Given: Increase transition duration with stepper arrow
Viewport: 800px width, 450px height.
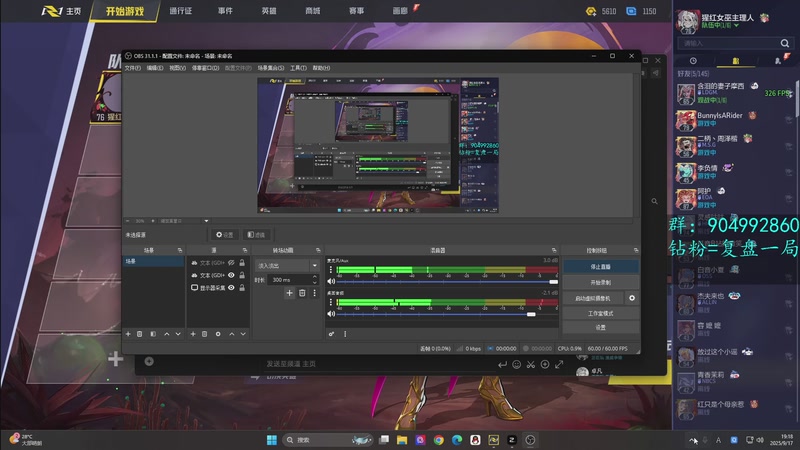Looking at the screenshot, I should (x=315, y=277).
